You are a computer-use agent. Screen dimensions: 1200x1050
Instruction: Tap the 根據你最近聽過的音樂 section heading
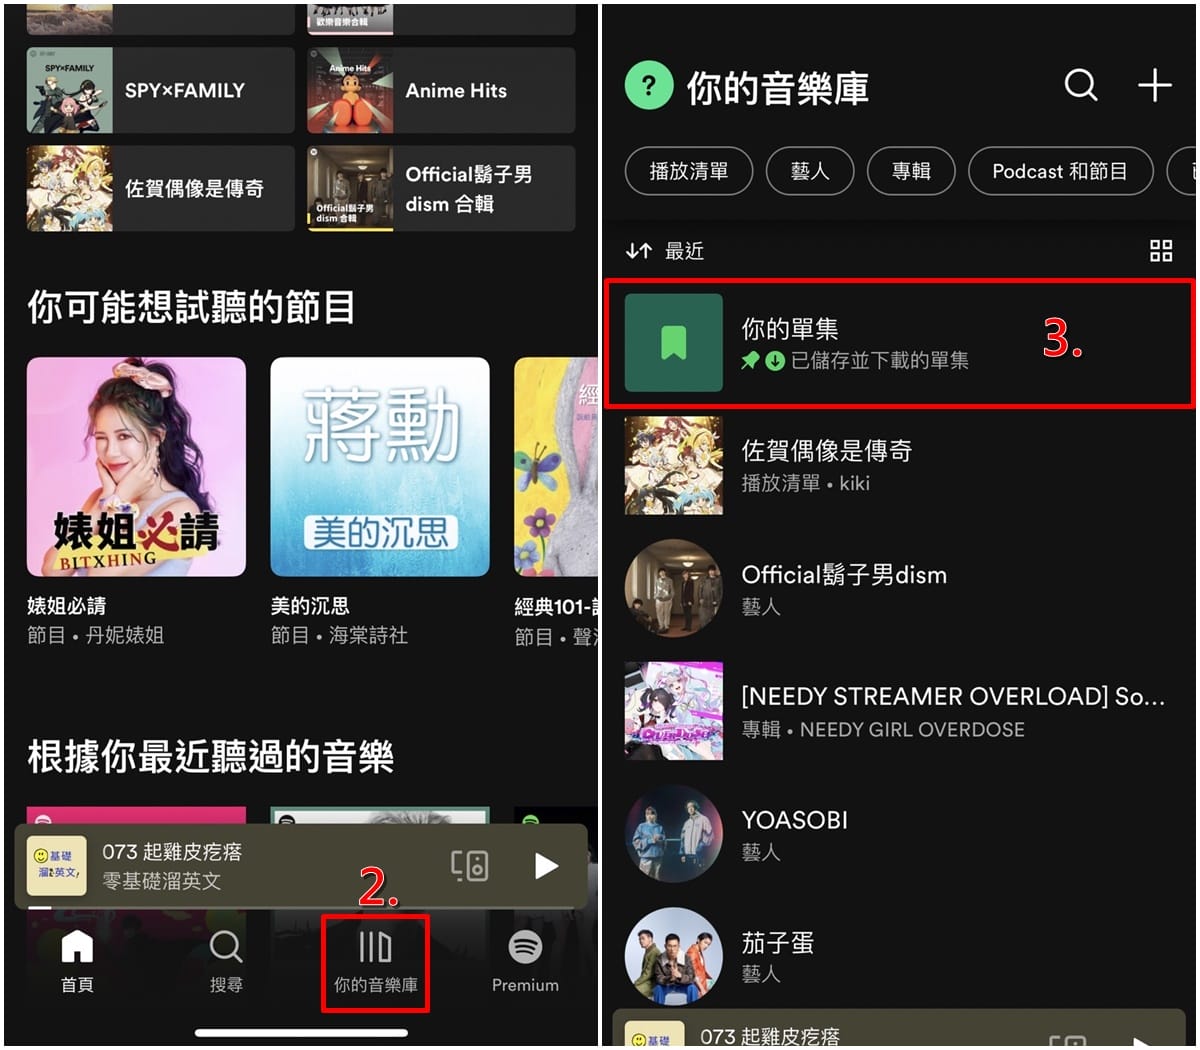point(210,757)
